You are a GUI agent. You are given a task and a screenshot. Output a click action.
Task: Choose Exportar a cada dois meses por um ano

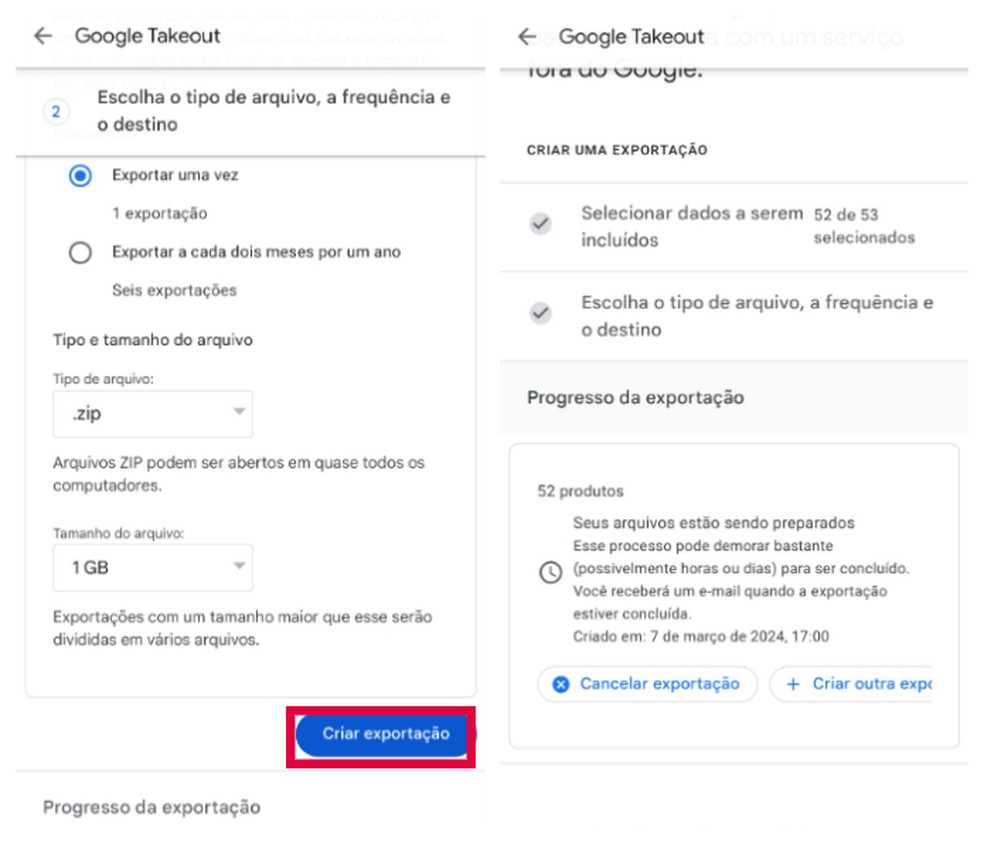pos(81,253)
